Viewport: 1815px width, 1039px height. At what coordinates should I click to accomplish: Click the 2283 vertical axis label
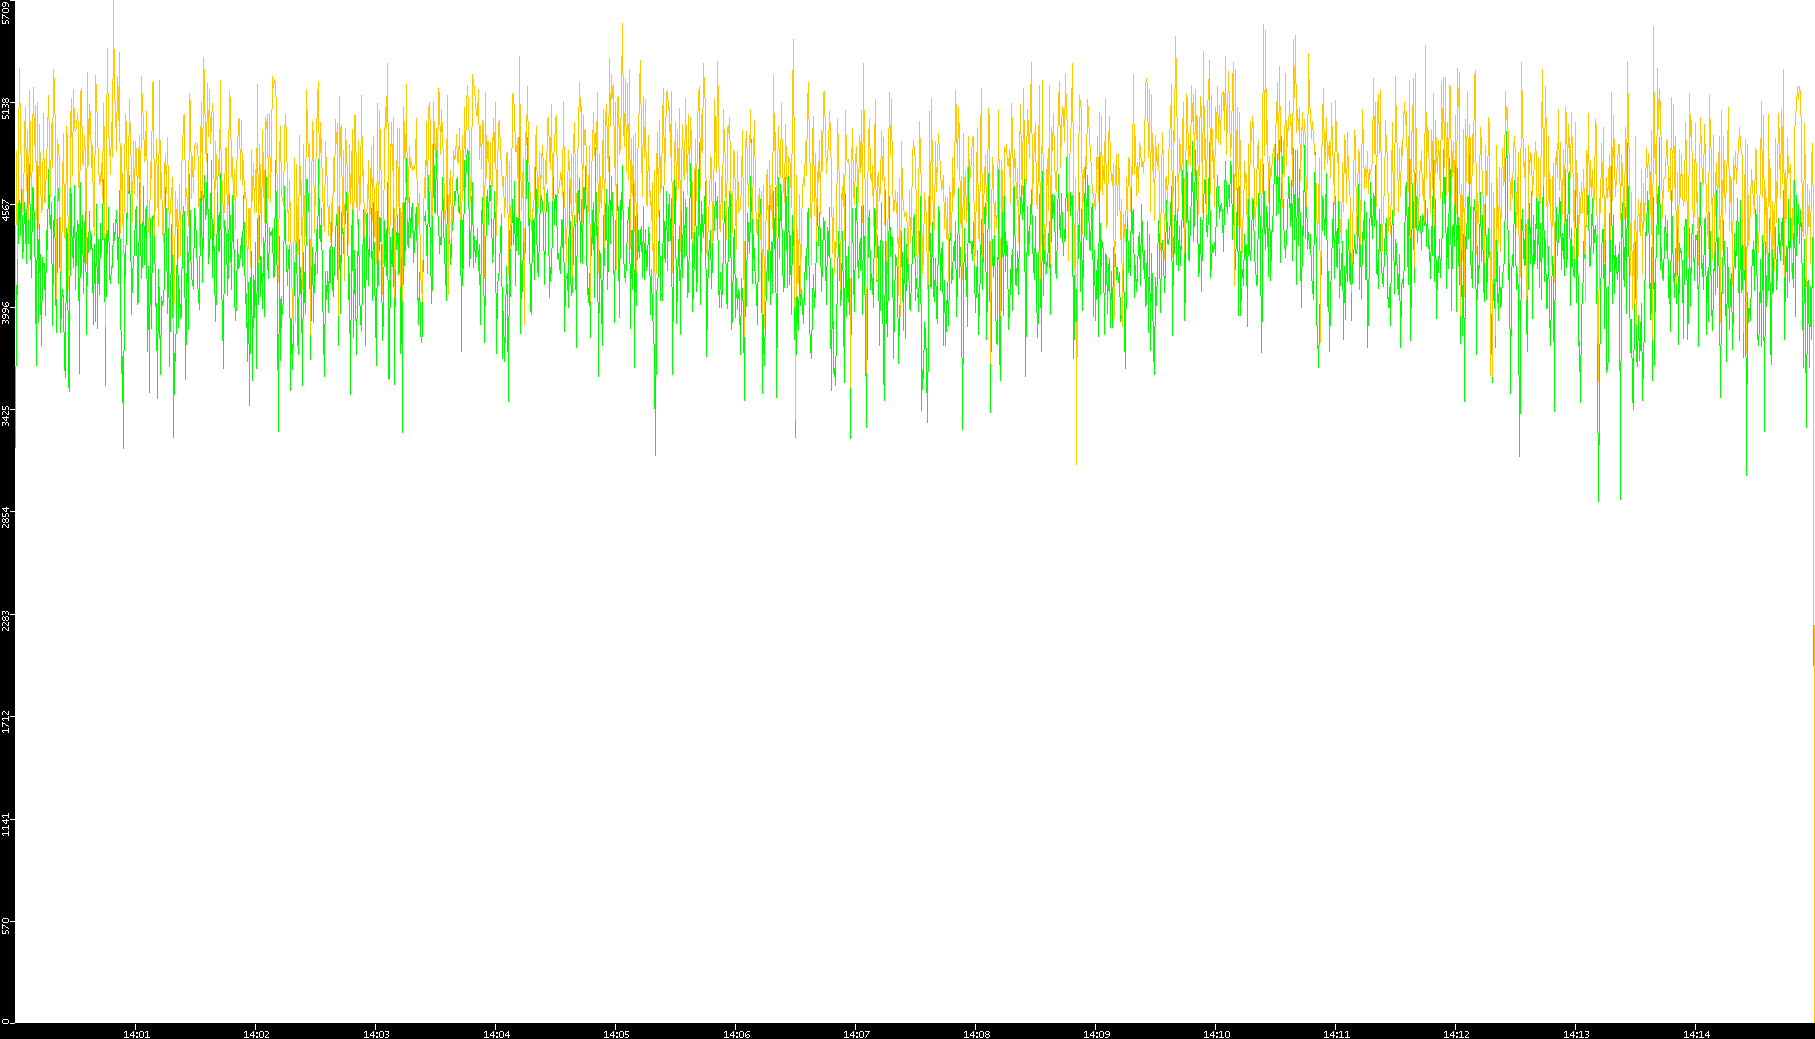pos(7,620)
